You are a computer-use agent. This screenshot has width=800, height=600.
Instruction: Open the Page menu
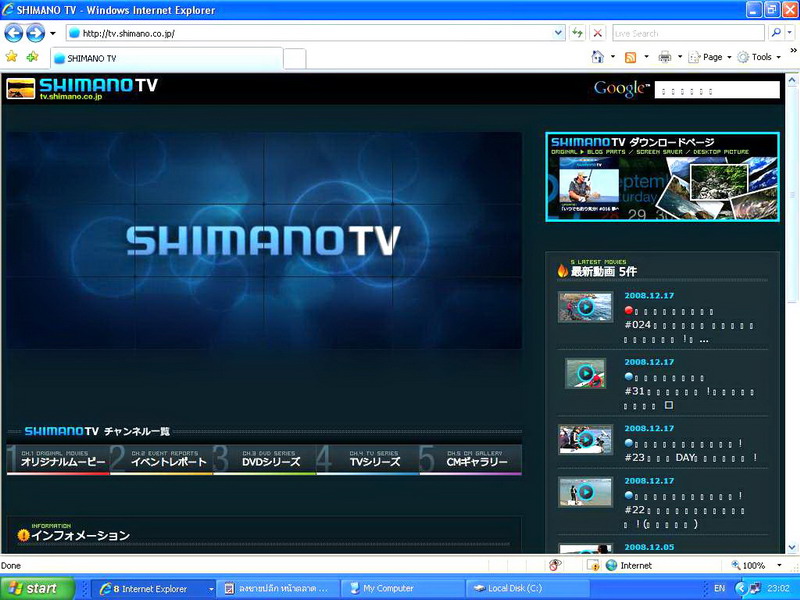coord(710,57)
